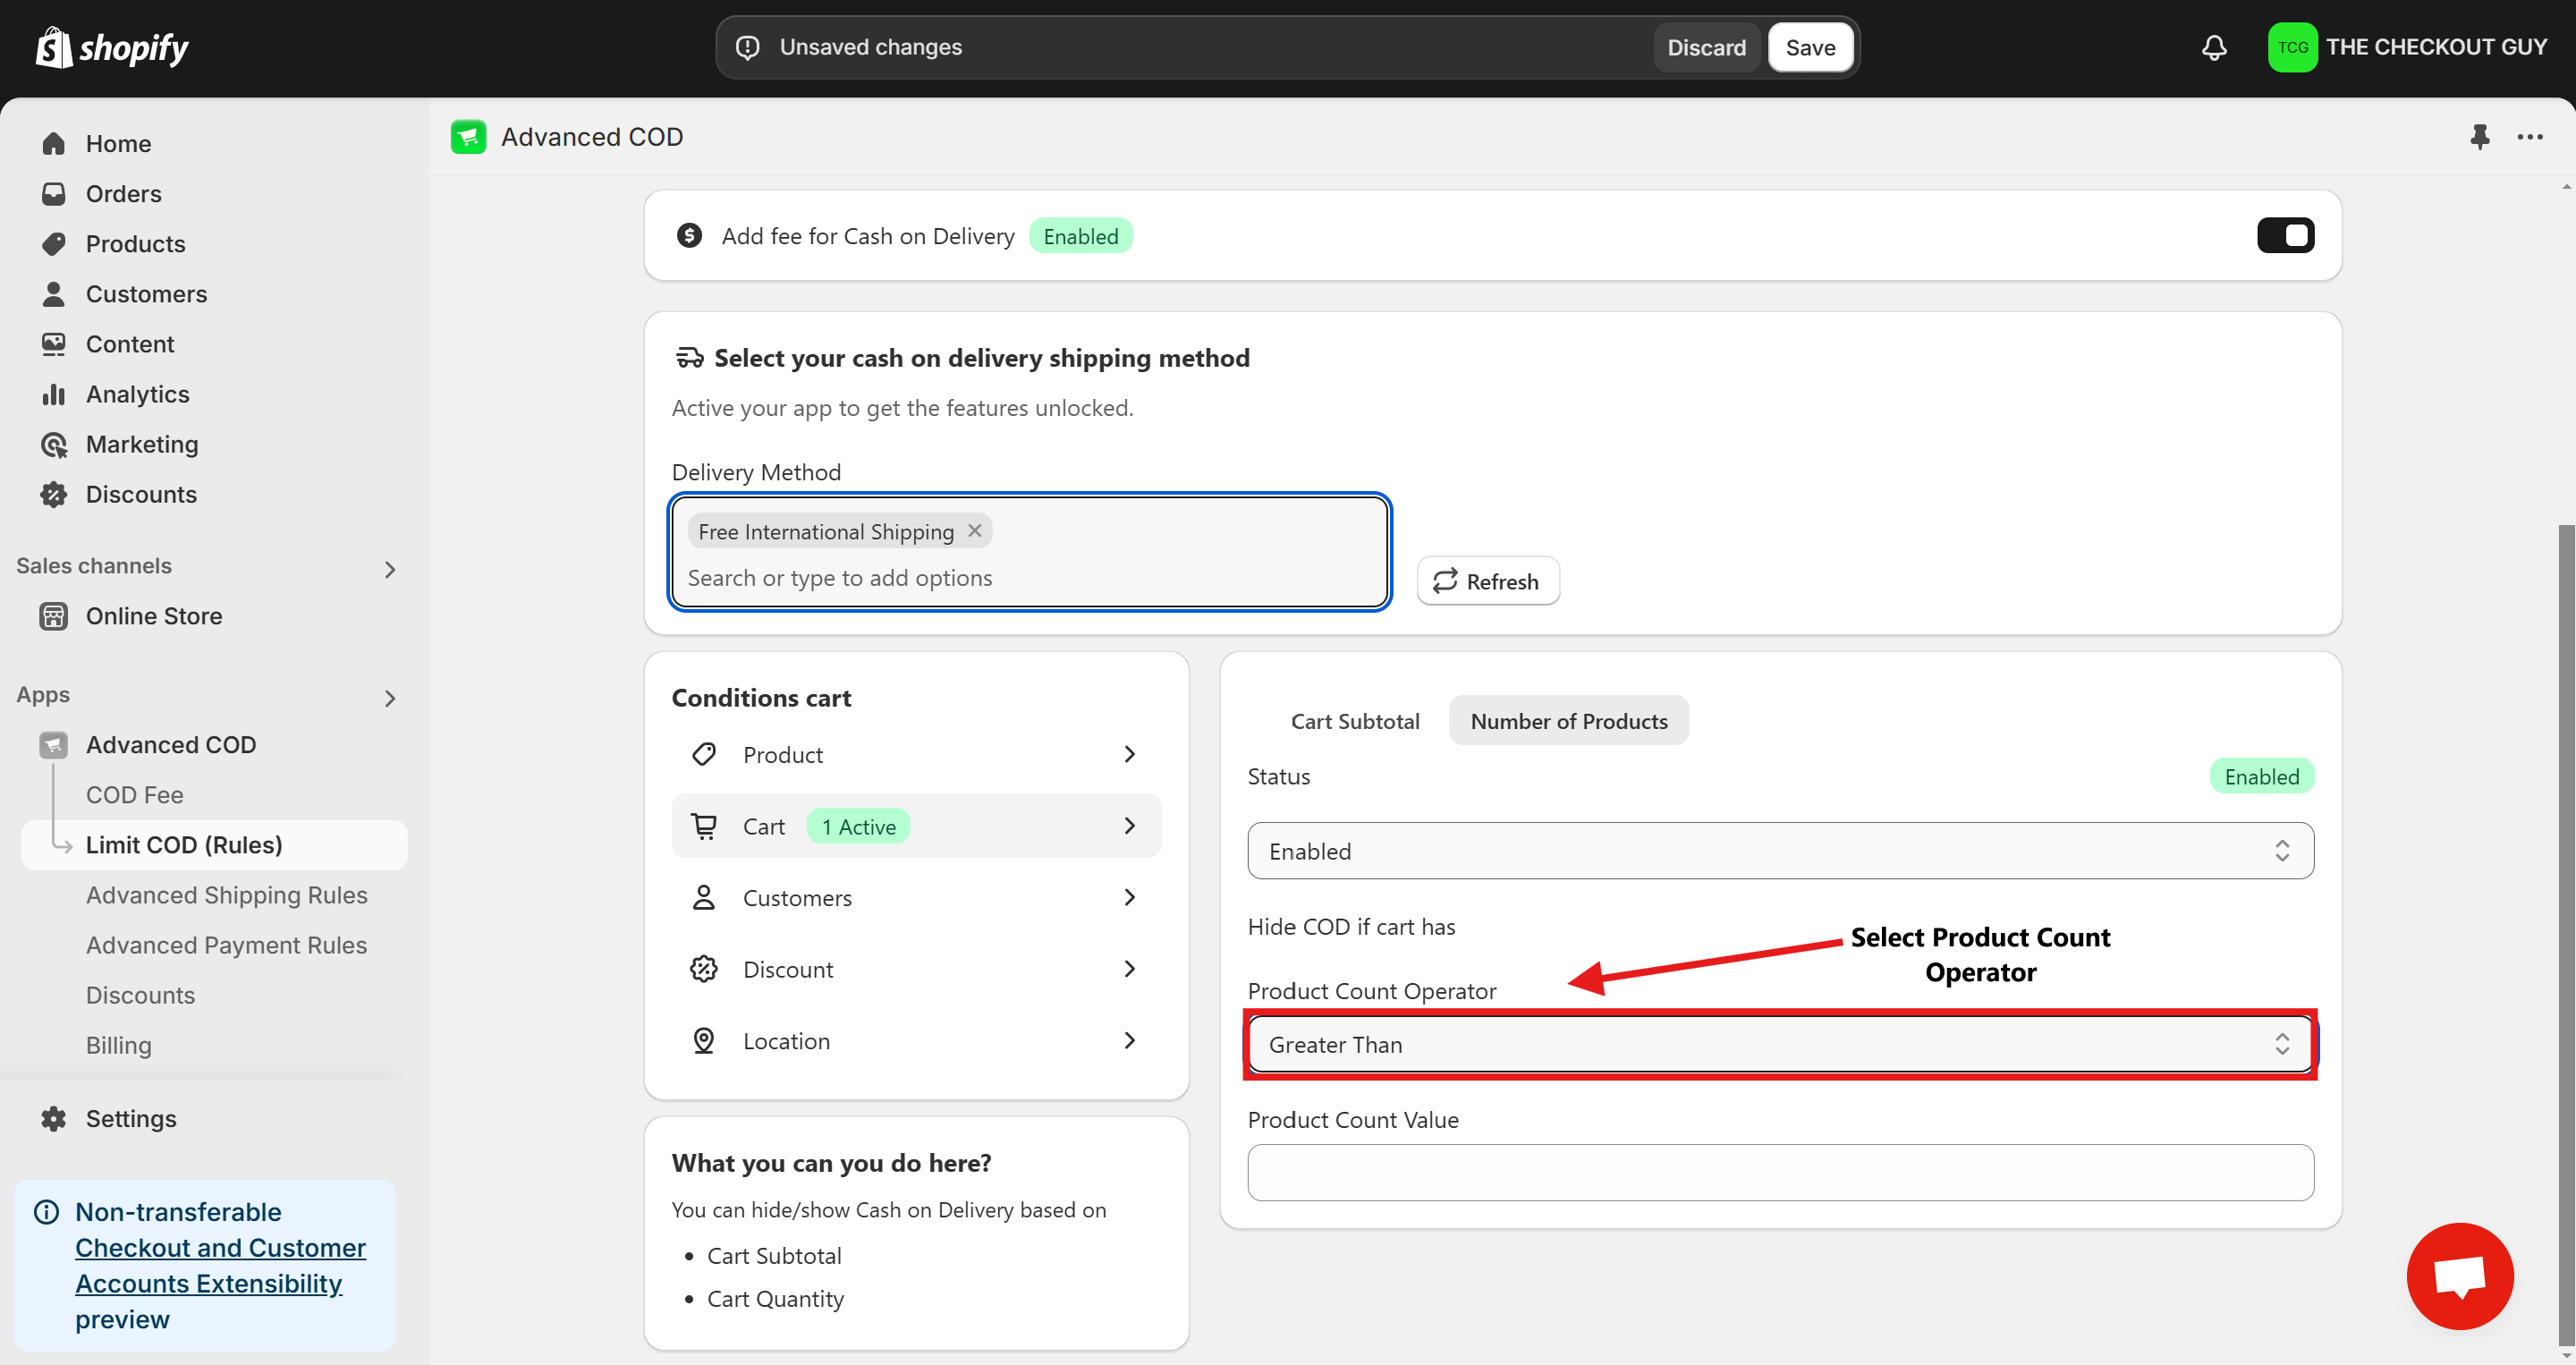Expand Sales channels section
The width and height of the screenshot is (2576, 1365).
pos(390,570)
